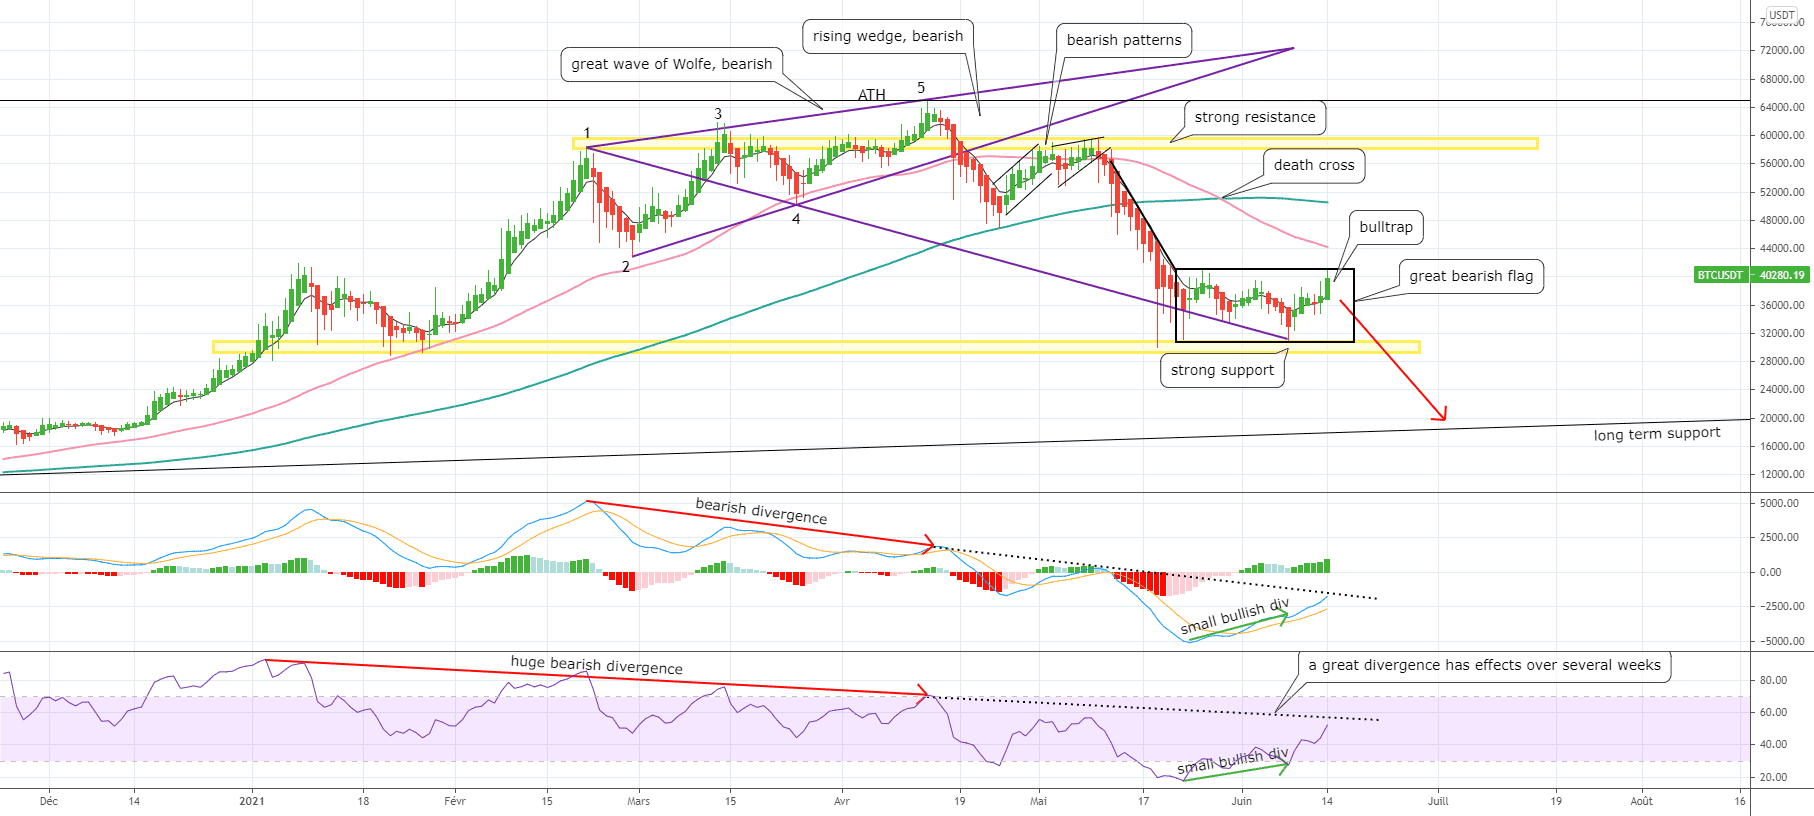Click the Avr date label on time axis
The height and width of the screenshot is (816, 1814).
(842, 801)
